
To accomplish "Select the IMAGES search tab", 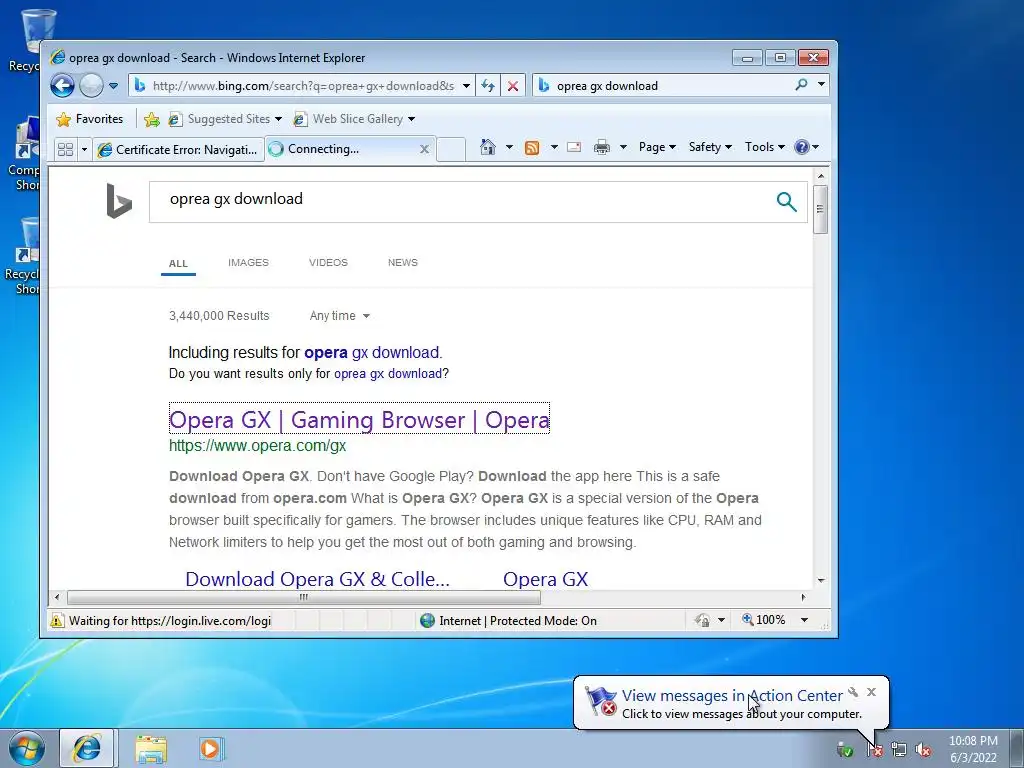I will pos(248,263).
